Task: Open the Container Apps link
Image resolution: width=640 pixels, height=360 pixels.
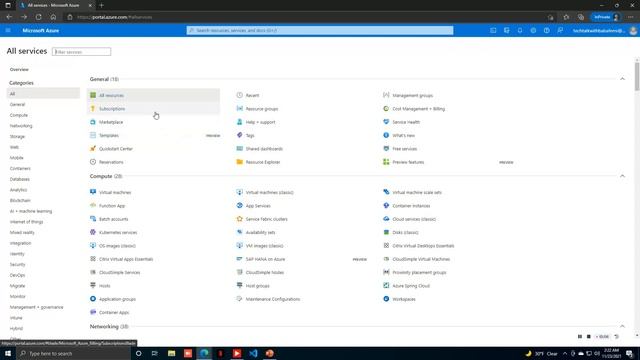Action: pos(114,313)
